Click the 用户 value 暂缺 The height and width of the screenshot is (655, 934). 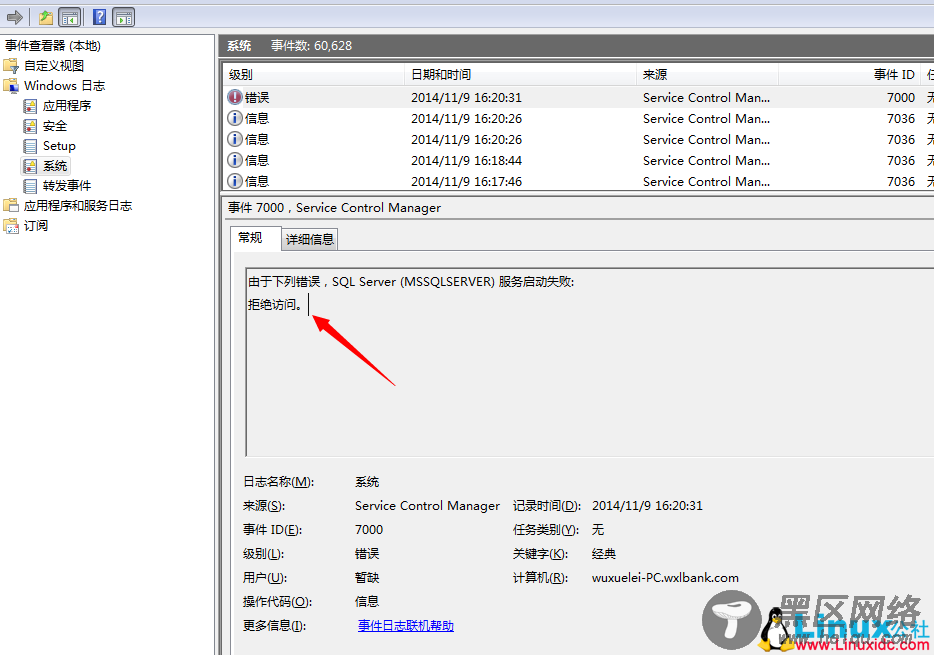(367, 578)
